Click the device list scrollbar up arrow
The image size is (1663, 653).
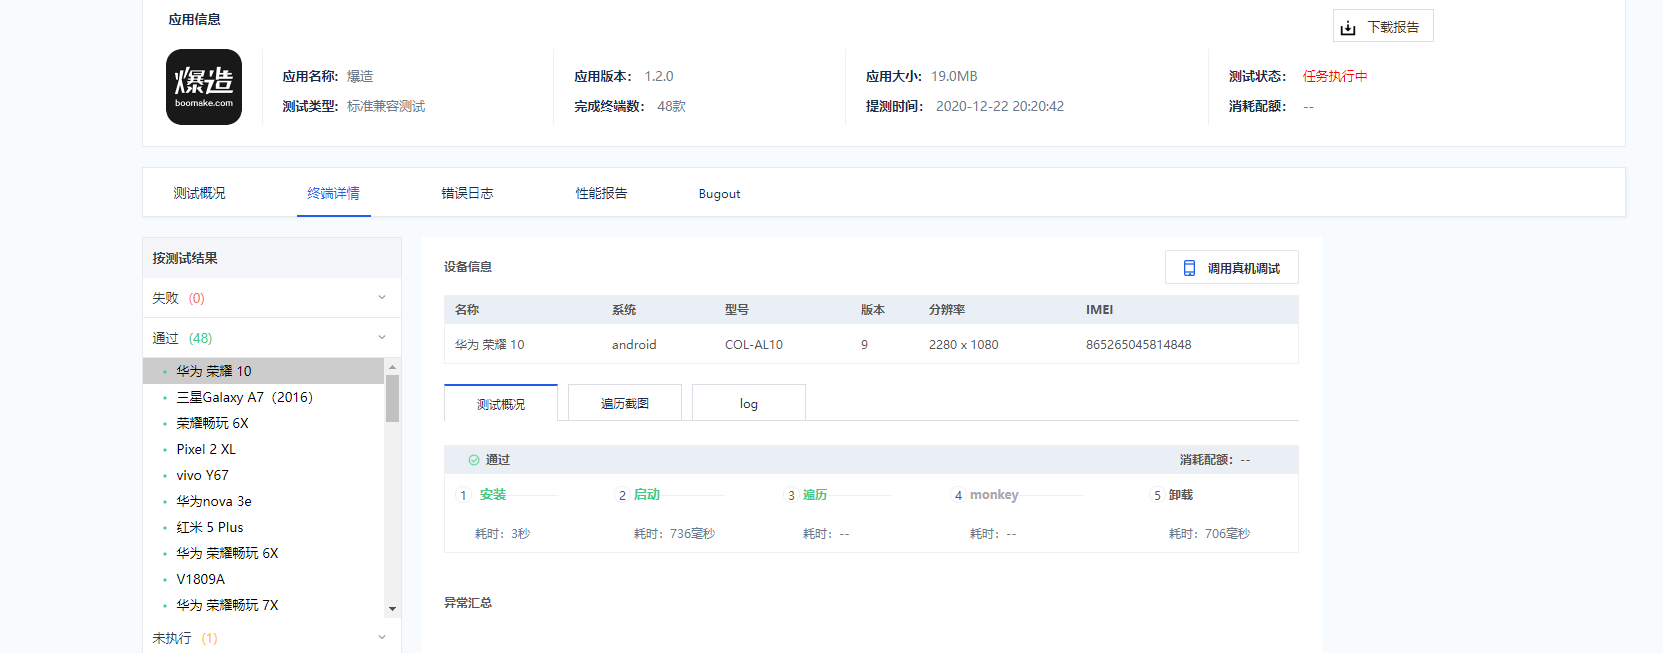pyautogui.click(x=392, y=366)
